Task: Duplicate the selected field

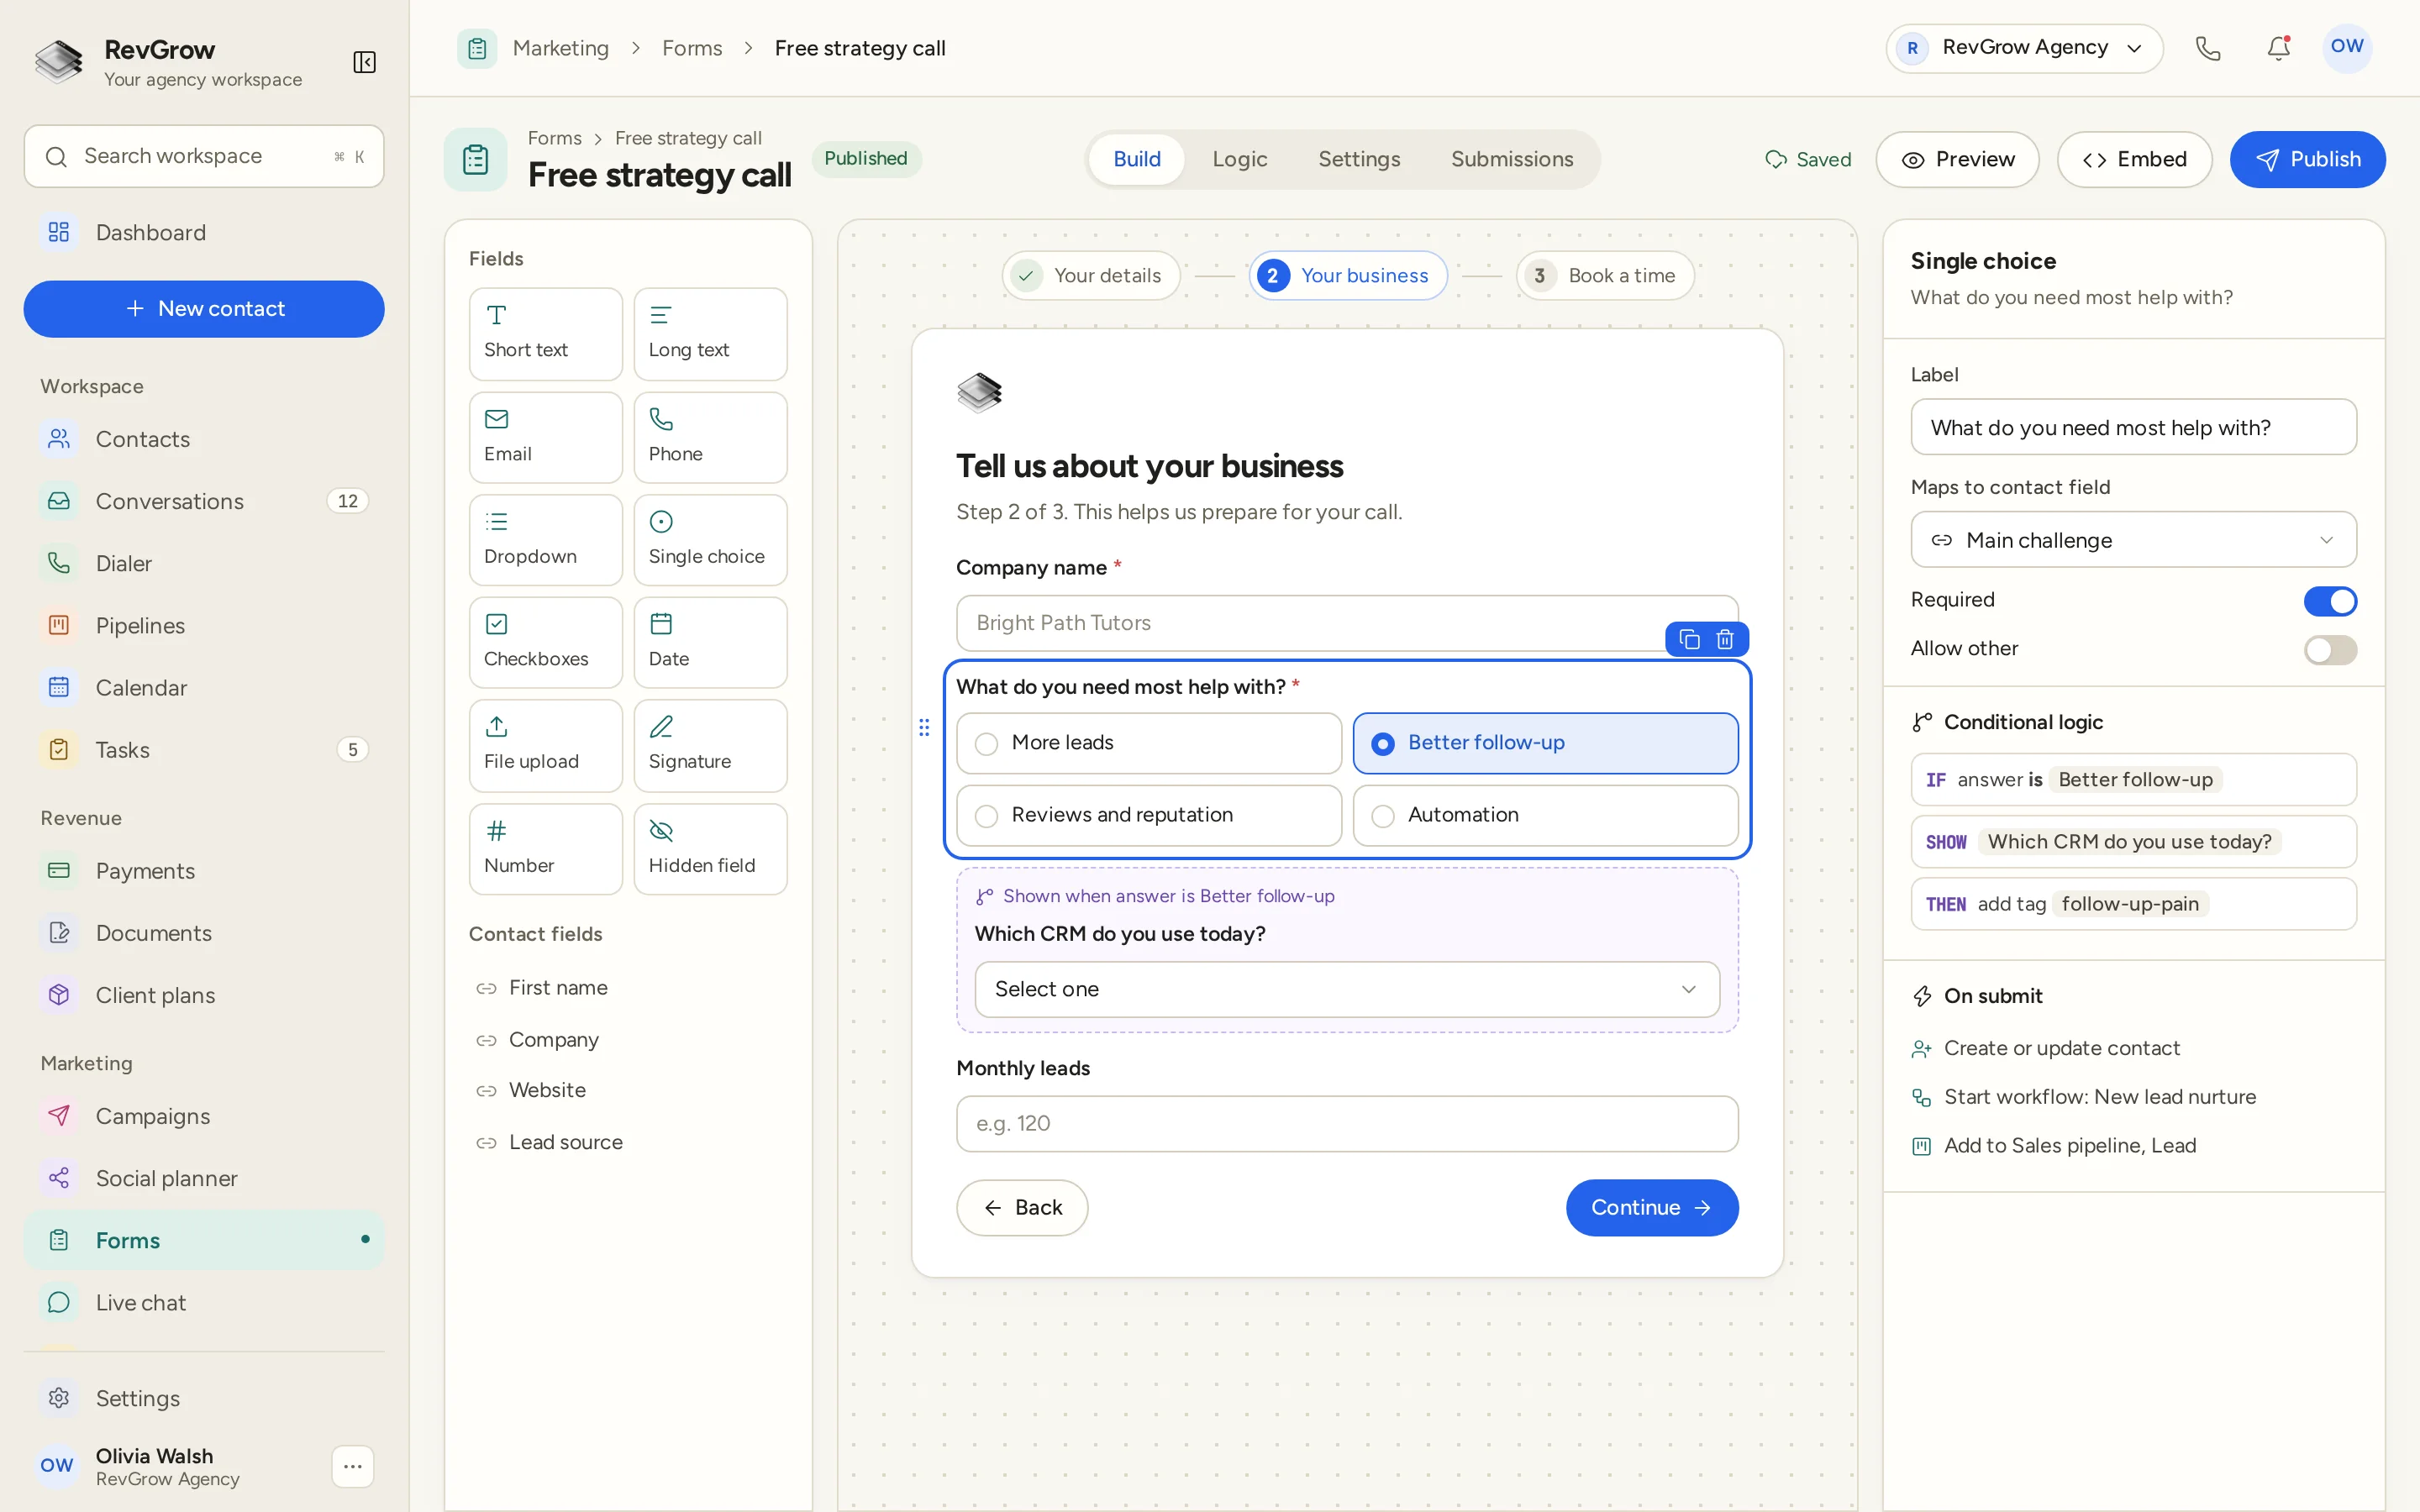Action: coord(1689,639)
